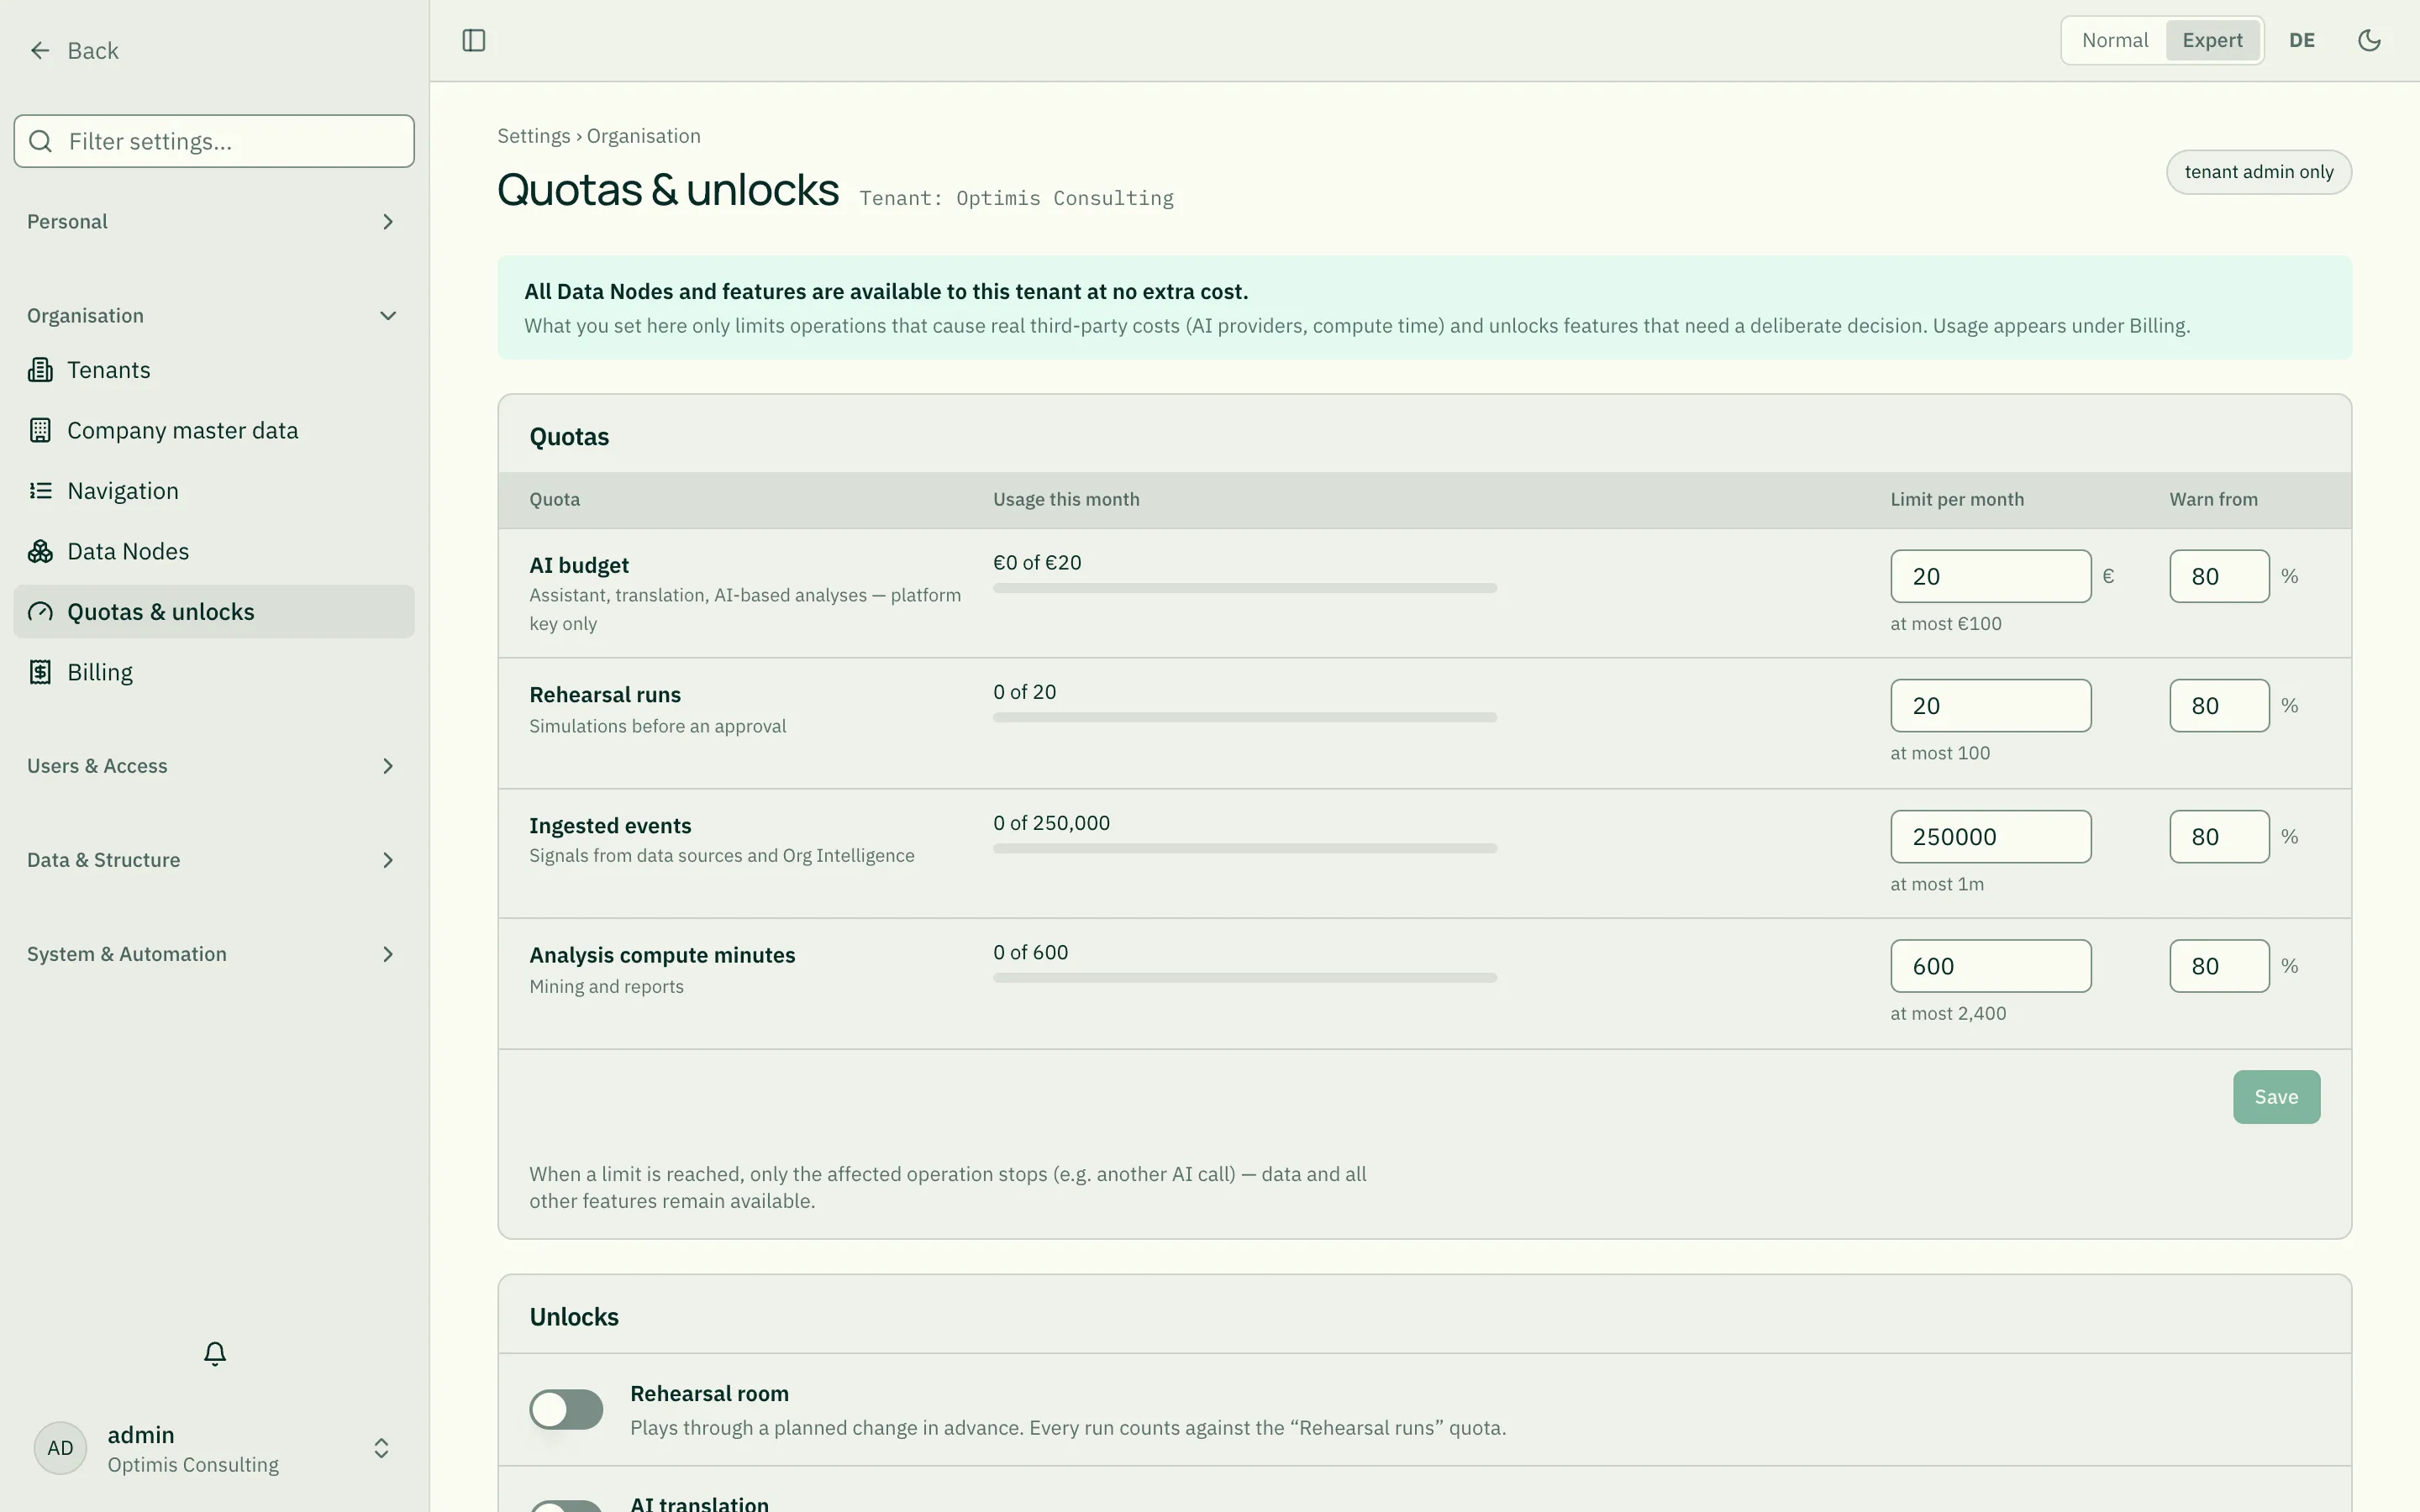Click the Tenants building icon

point(40,370)
